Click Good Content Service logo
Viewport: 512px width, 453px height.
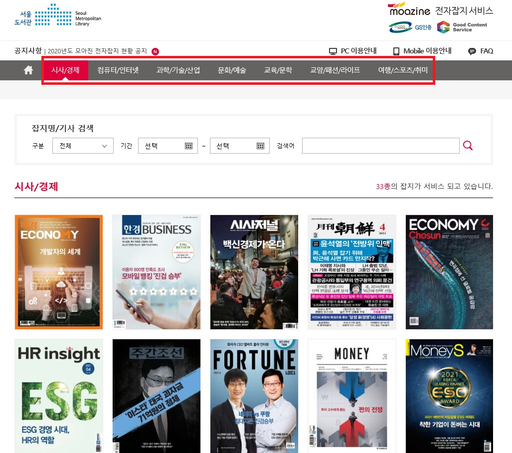pyautogui.click(x=462, y=27)
